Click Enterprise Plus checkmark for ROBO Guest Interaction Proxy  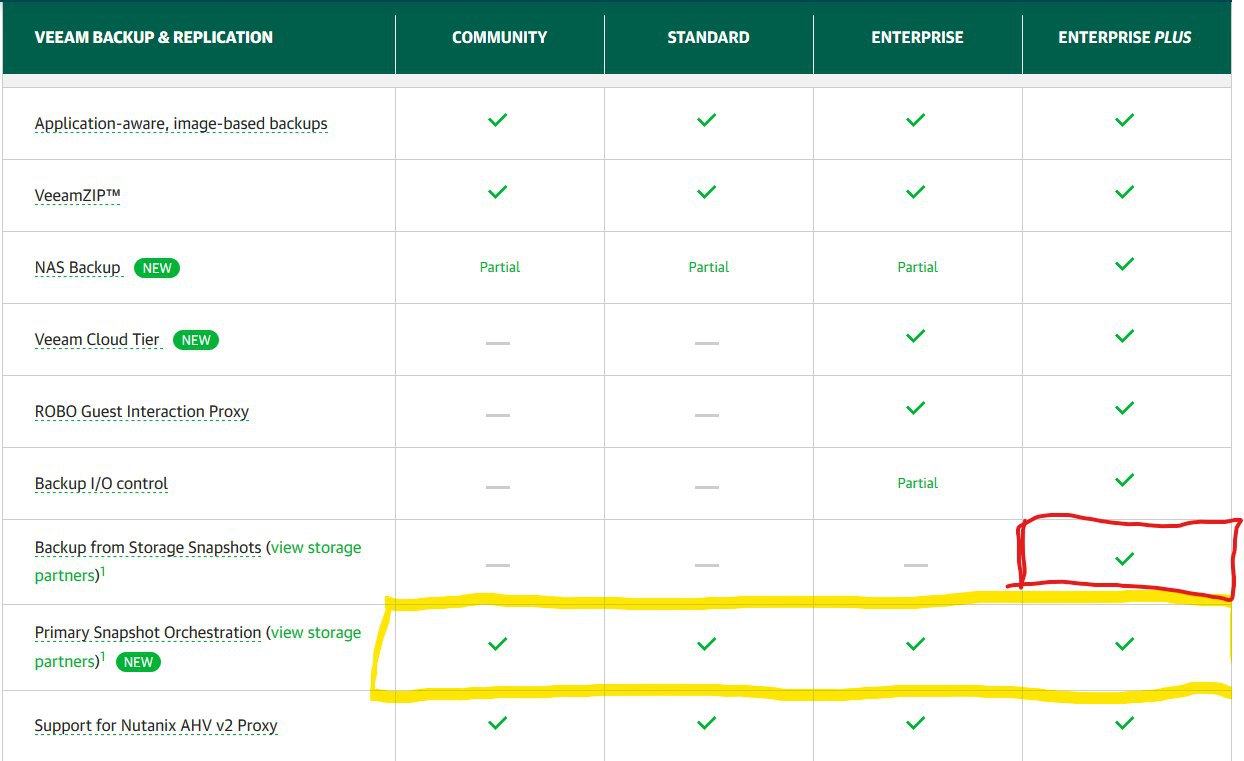1125,408
